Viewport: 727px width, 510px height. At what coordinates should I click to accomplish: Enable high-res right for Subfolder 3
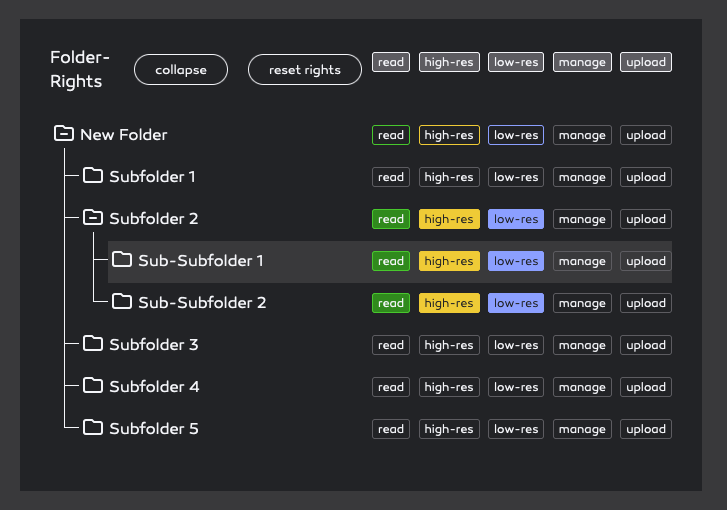(449, 345)
